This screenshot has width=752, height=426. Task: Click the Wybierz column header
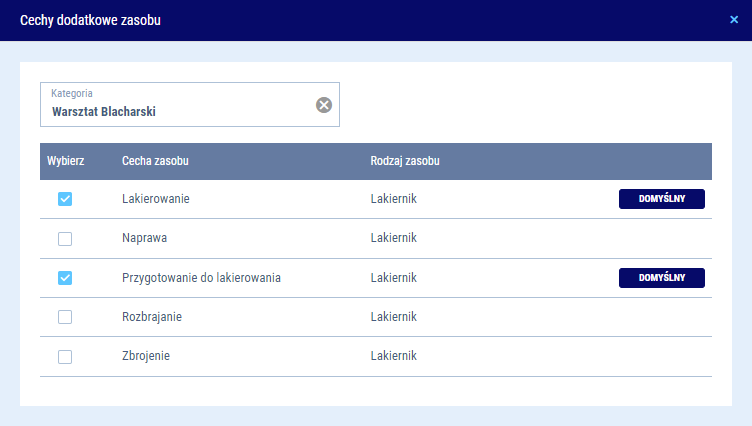pyautogui.click(x=65, y=161)
